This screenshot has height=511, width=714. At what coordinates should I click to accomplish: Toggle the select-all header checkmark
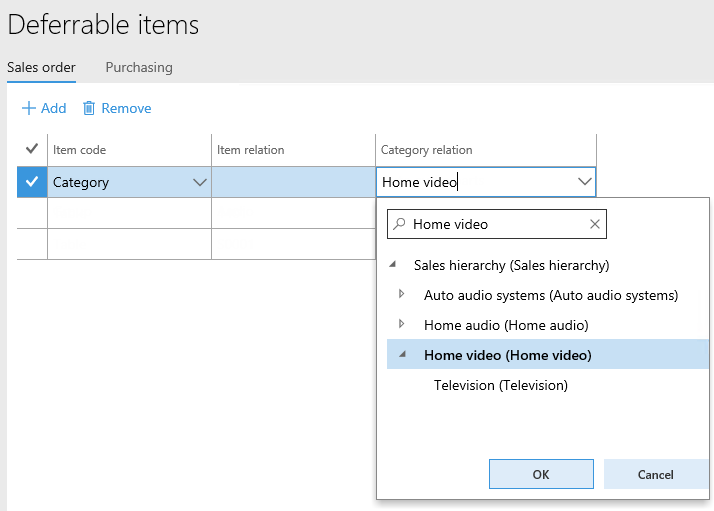coord(32,149)
